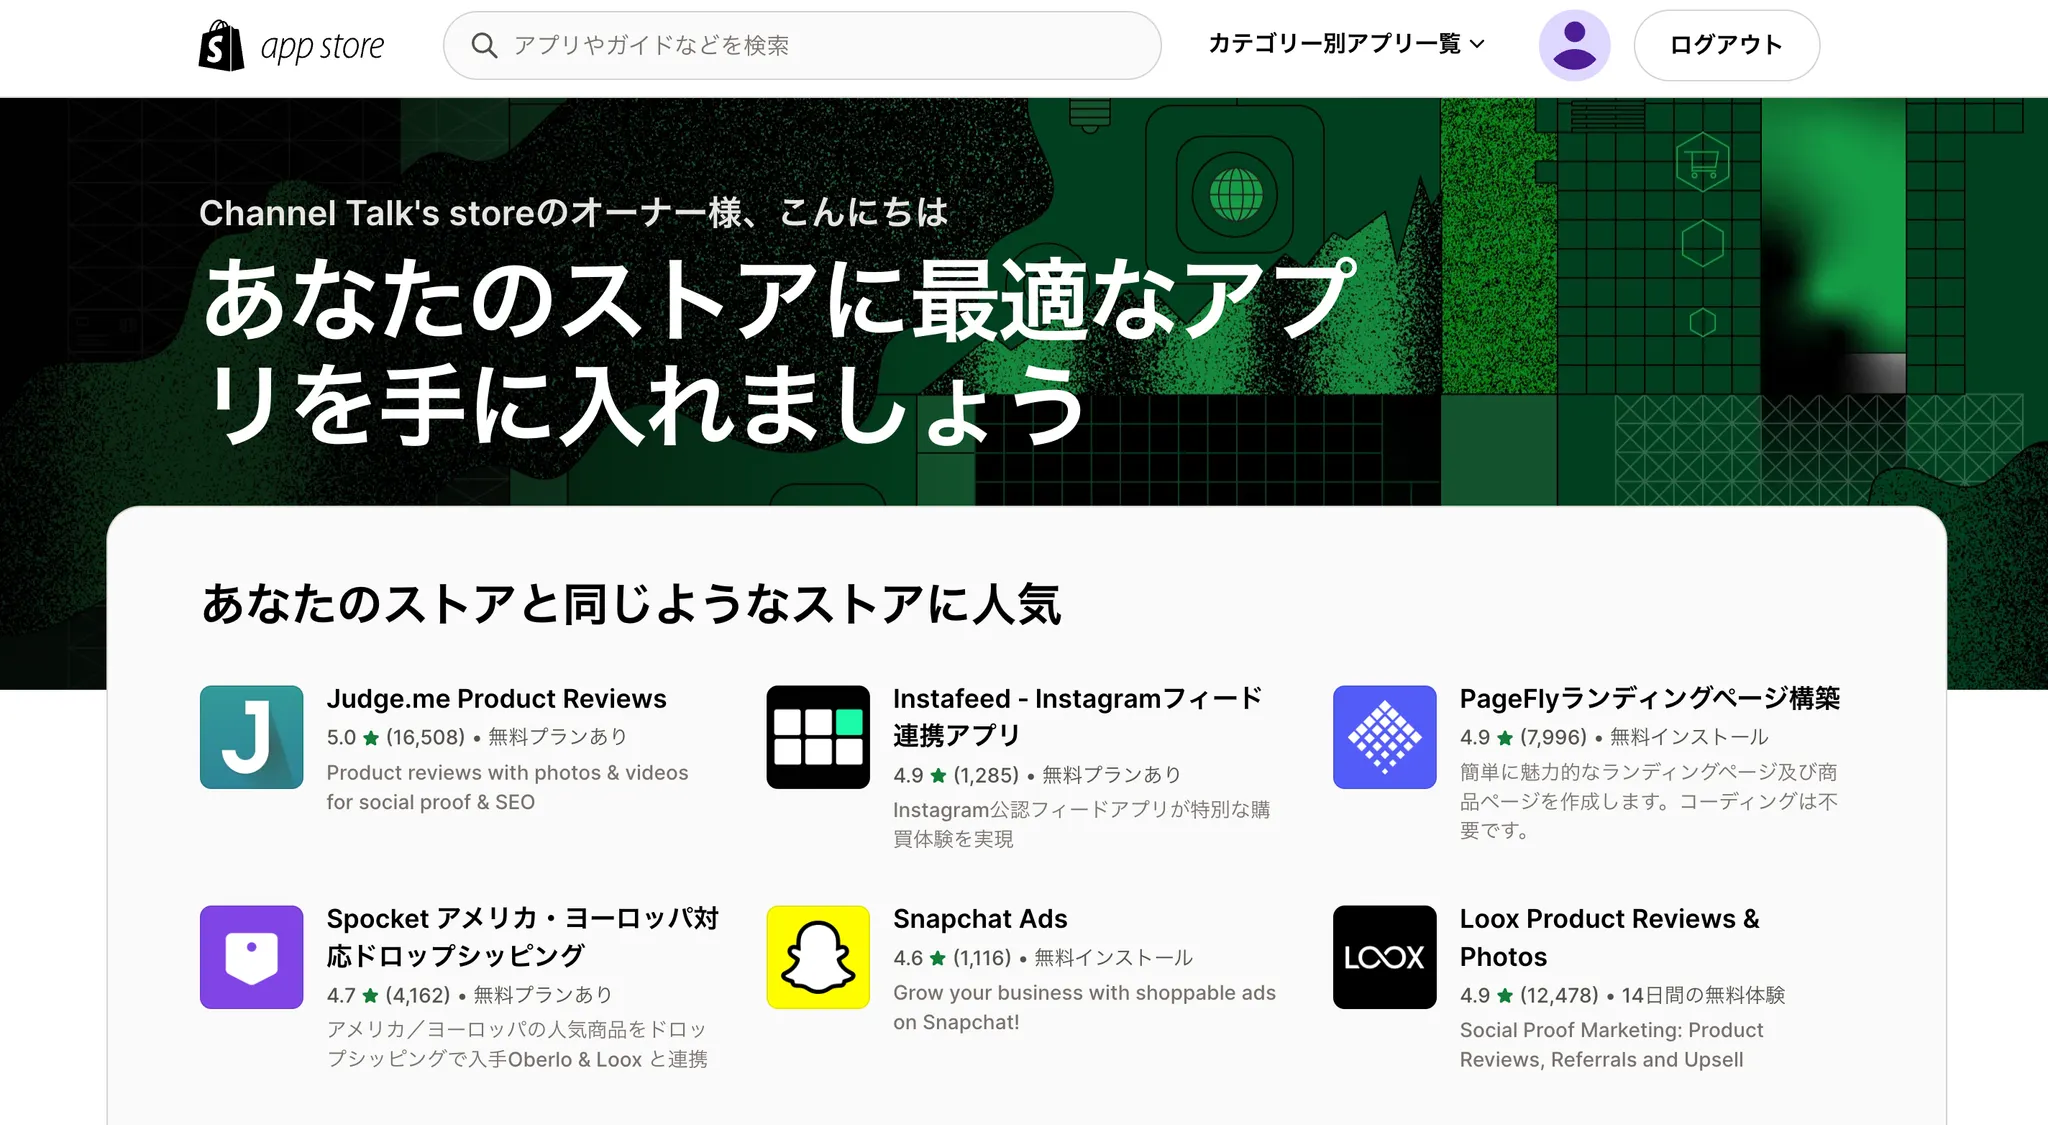Open the Snapchat Ads title link
Viewport: 2048px width, 1125px height.
coord(980,918)
